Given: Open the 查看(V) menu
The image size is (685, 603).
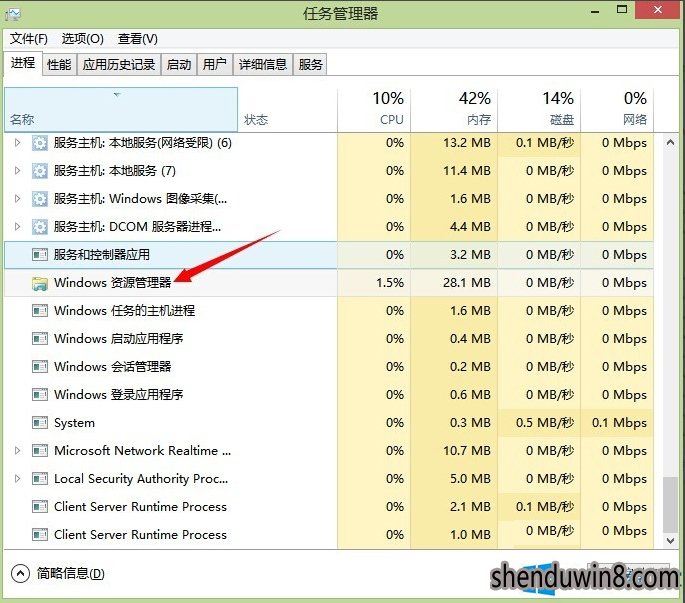Looking at the screenshot, I should click(138, 39).
